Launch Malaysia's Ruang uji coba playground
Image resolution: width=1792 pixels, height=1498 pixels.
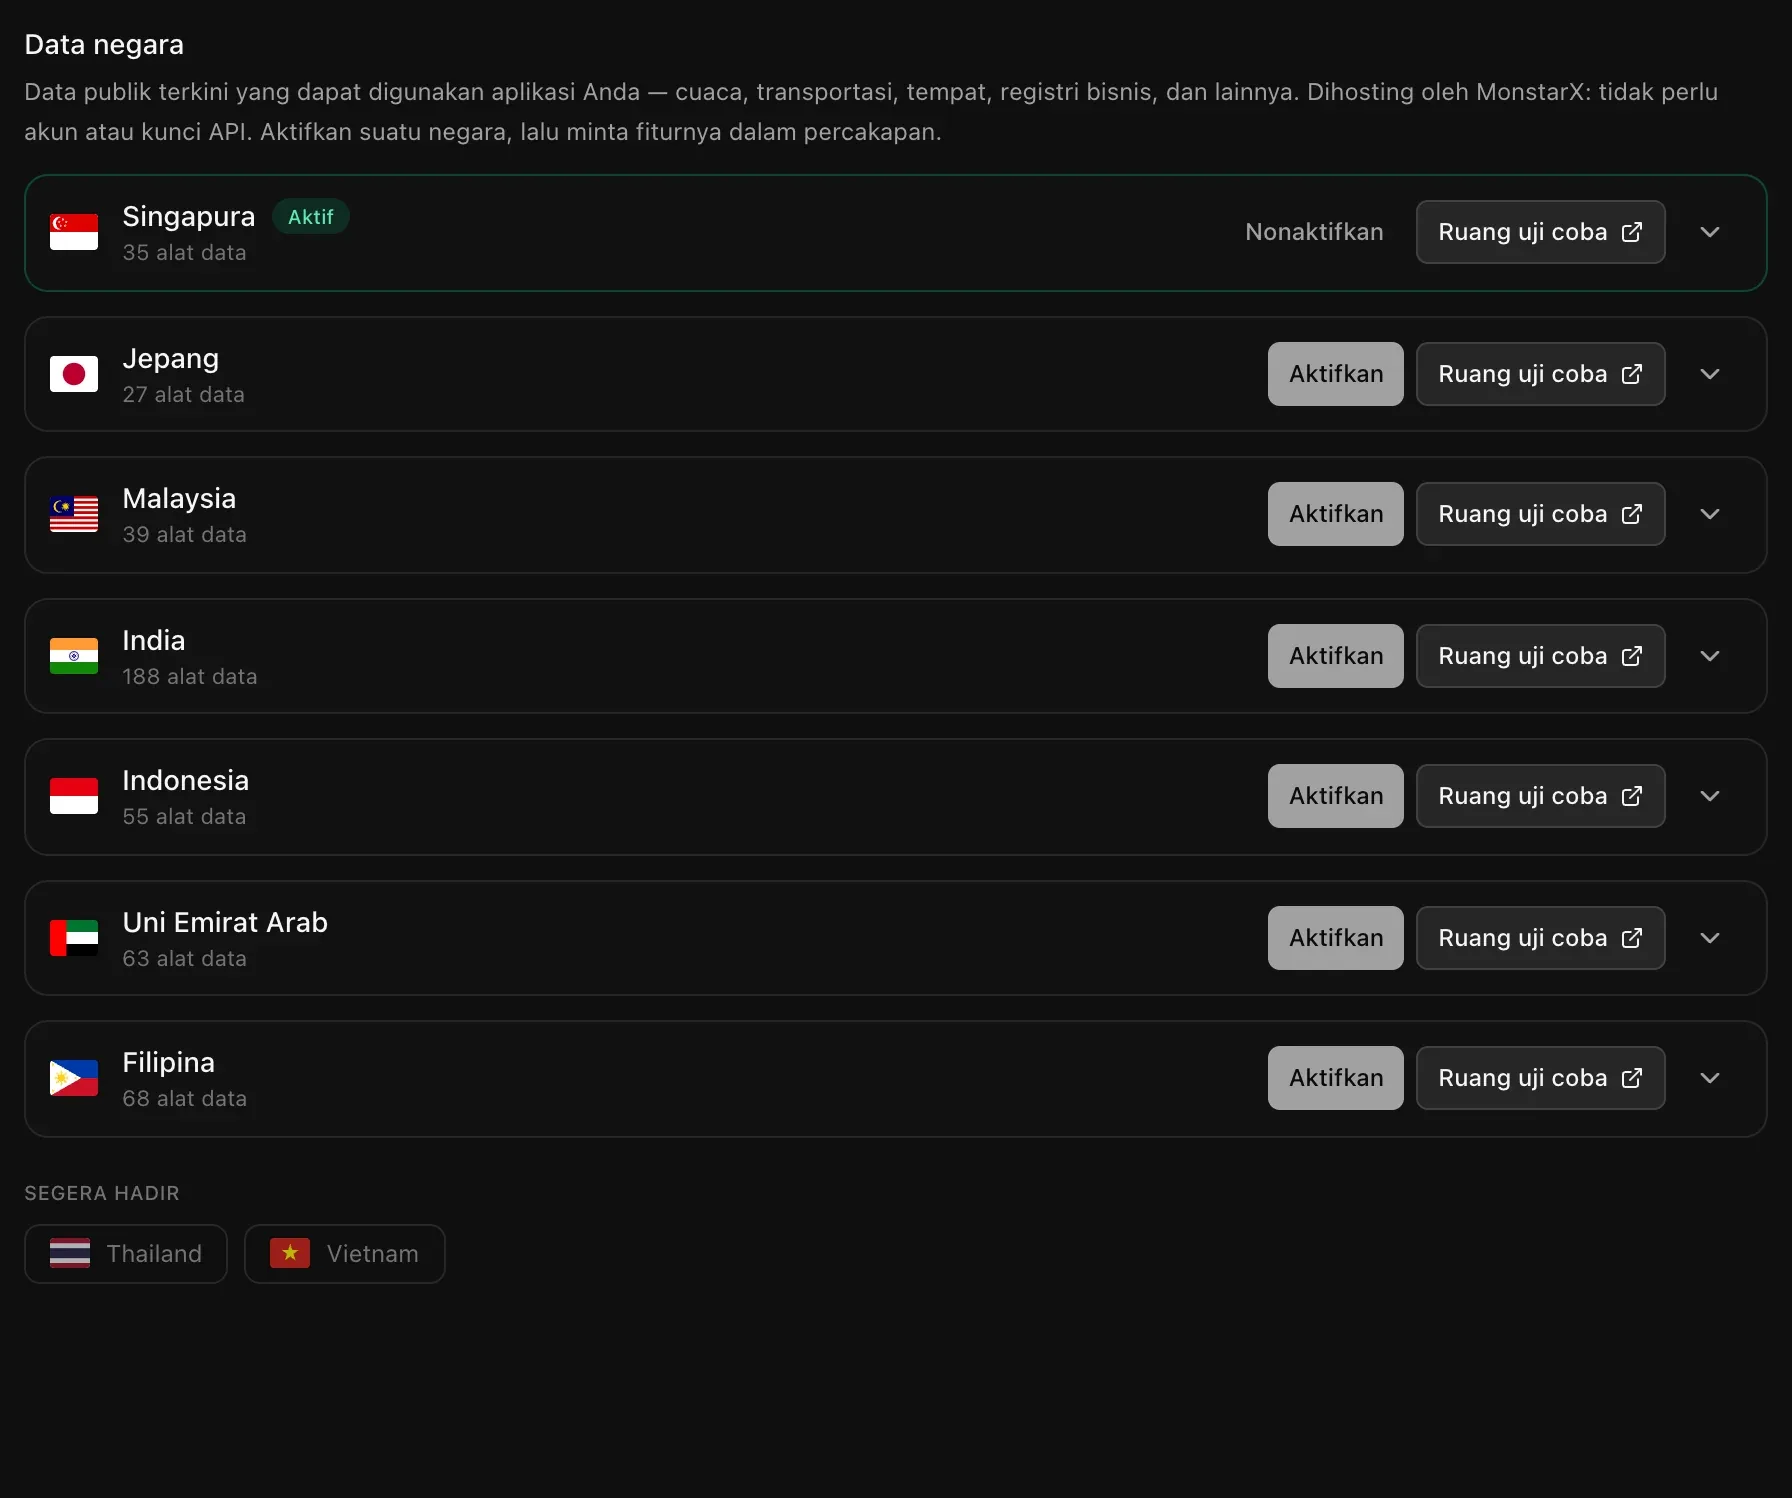coord(1540,514)
